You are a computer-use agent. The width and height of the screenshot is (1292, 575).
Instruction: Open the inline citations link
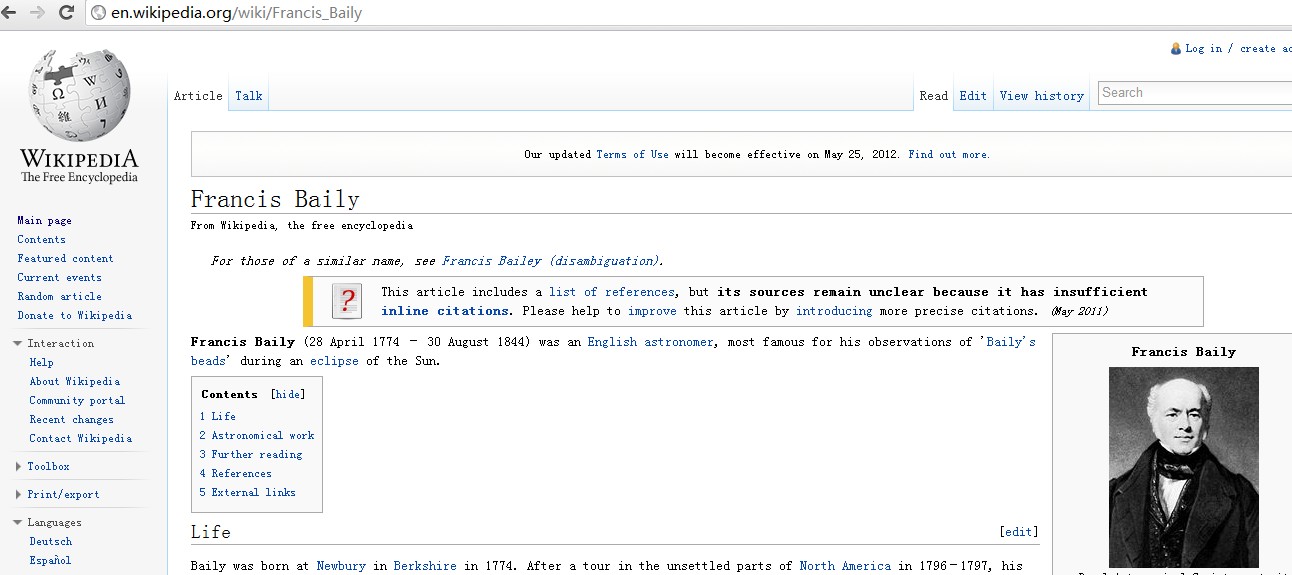coord(445,311)
